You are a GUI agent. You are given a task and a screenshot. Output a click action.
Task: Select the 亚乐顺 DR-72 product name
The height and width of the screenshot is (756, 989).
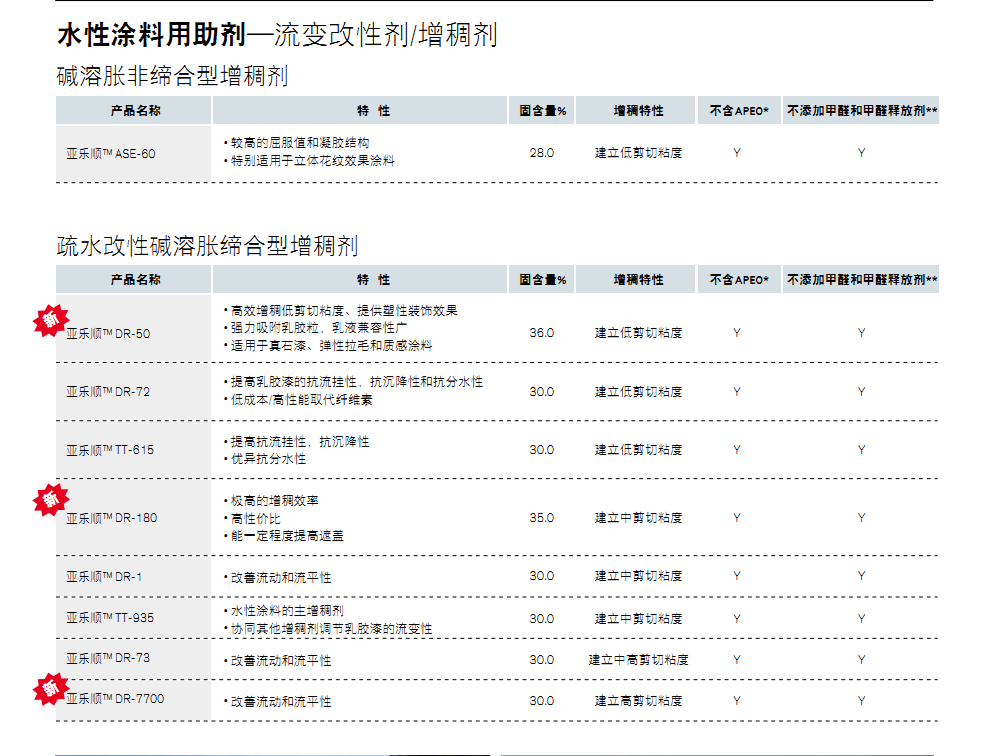coord(108,392)
